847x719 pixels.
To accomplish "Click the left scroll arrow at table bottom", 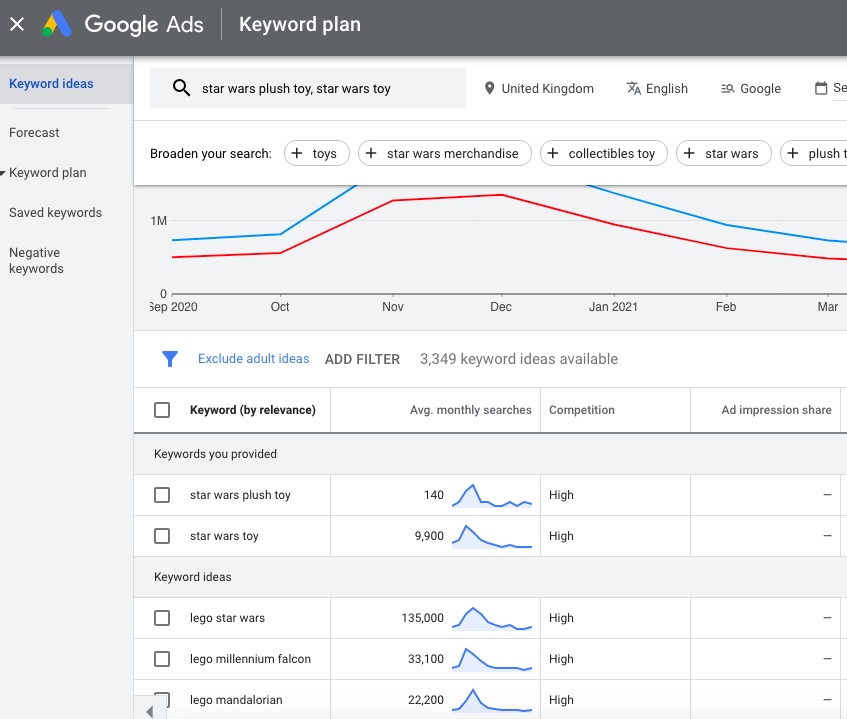I will click(x=150, y=711).
